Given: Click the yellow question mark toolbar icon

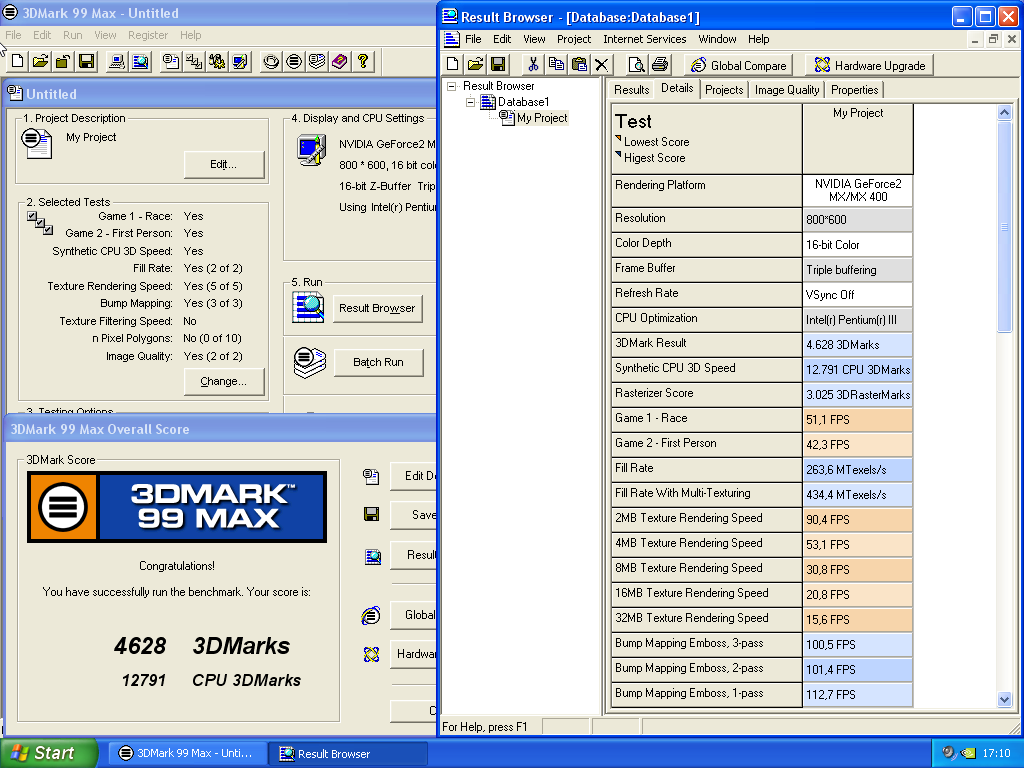Looking at the screenshot, I should point(362,61).
